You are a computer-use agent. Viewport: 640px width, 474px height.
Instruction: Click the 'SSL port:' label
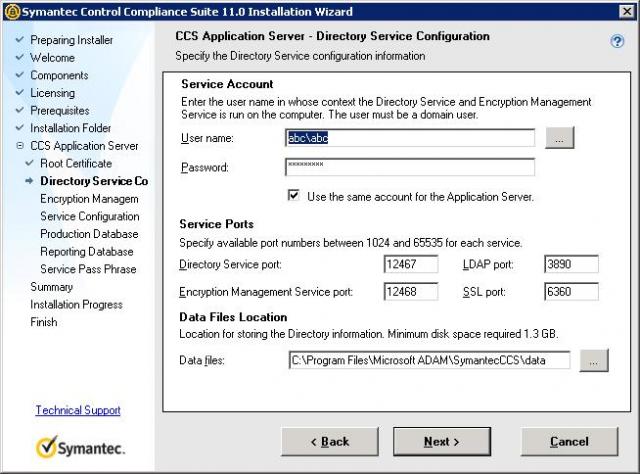[x=484, y=292]
